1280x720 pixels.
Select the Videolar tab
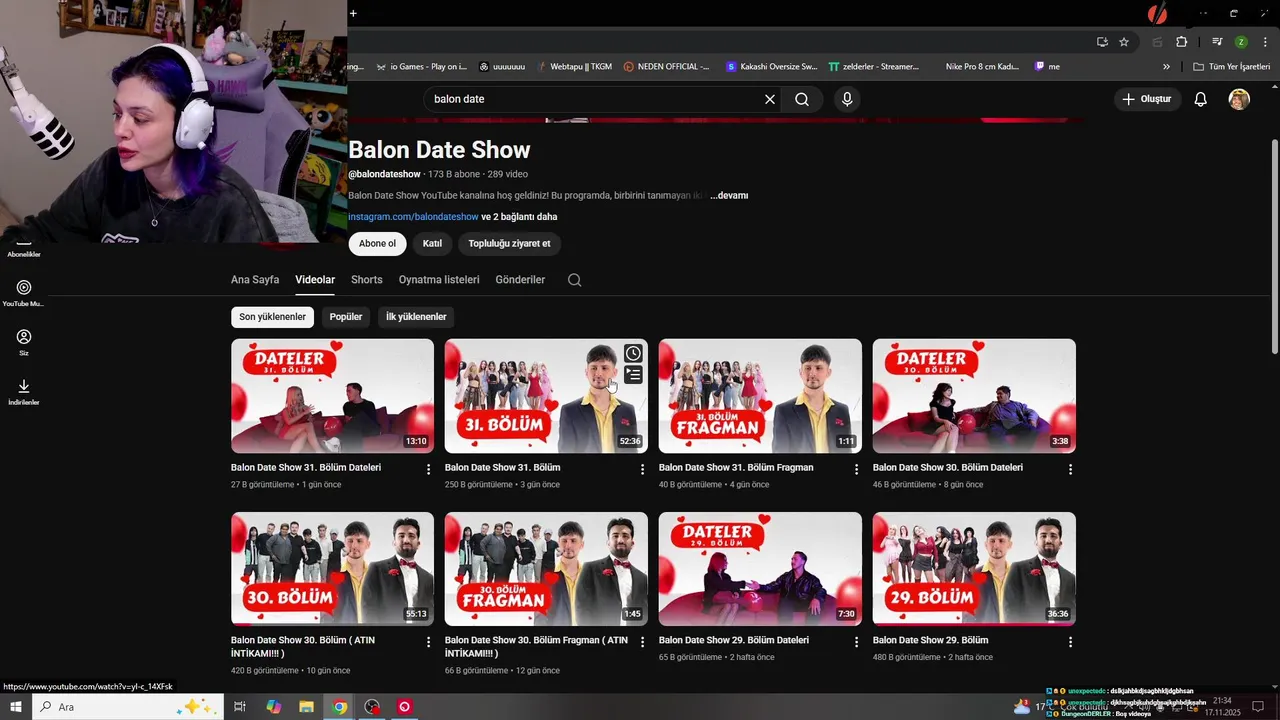point(315,280)
